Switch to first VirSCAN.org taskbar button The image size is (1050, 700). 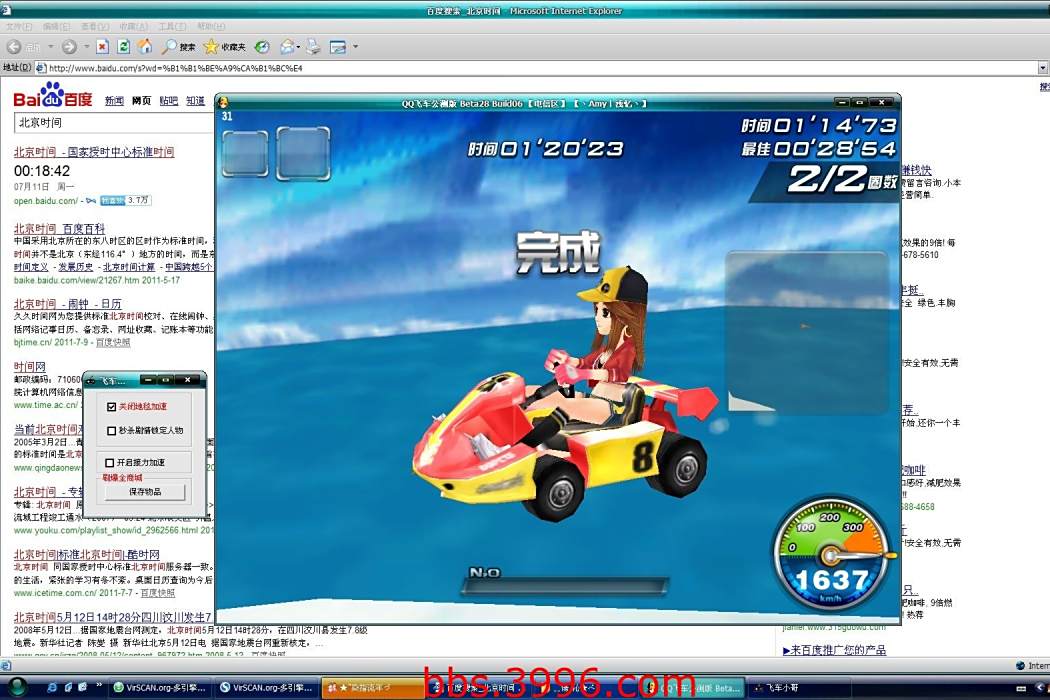point(160,687)
